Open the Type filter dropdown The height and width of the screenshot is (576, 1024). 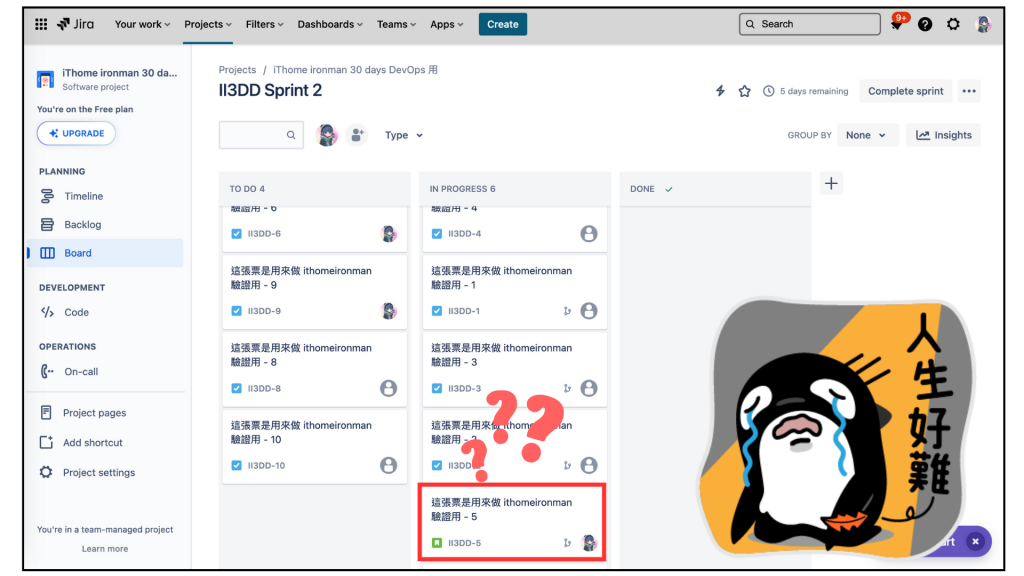pyautogui.click(x=404, y=135)
